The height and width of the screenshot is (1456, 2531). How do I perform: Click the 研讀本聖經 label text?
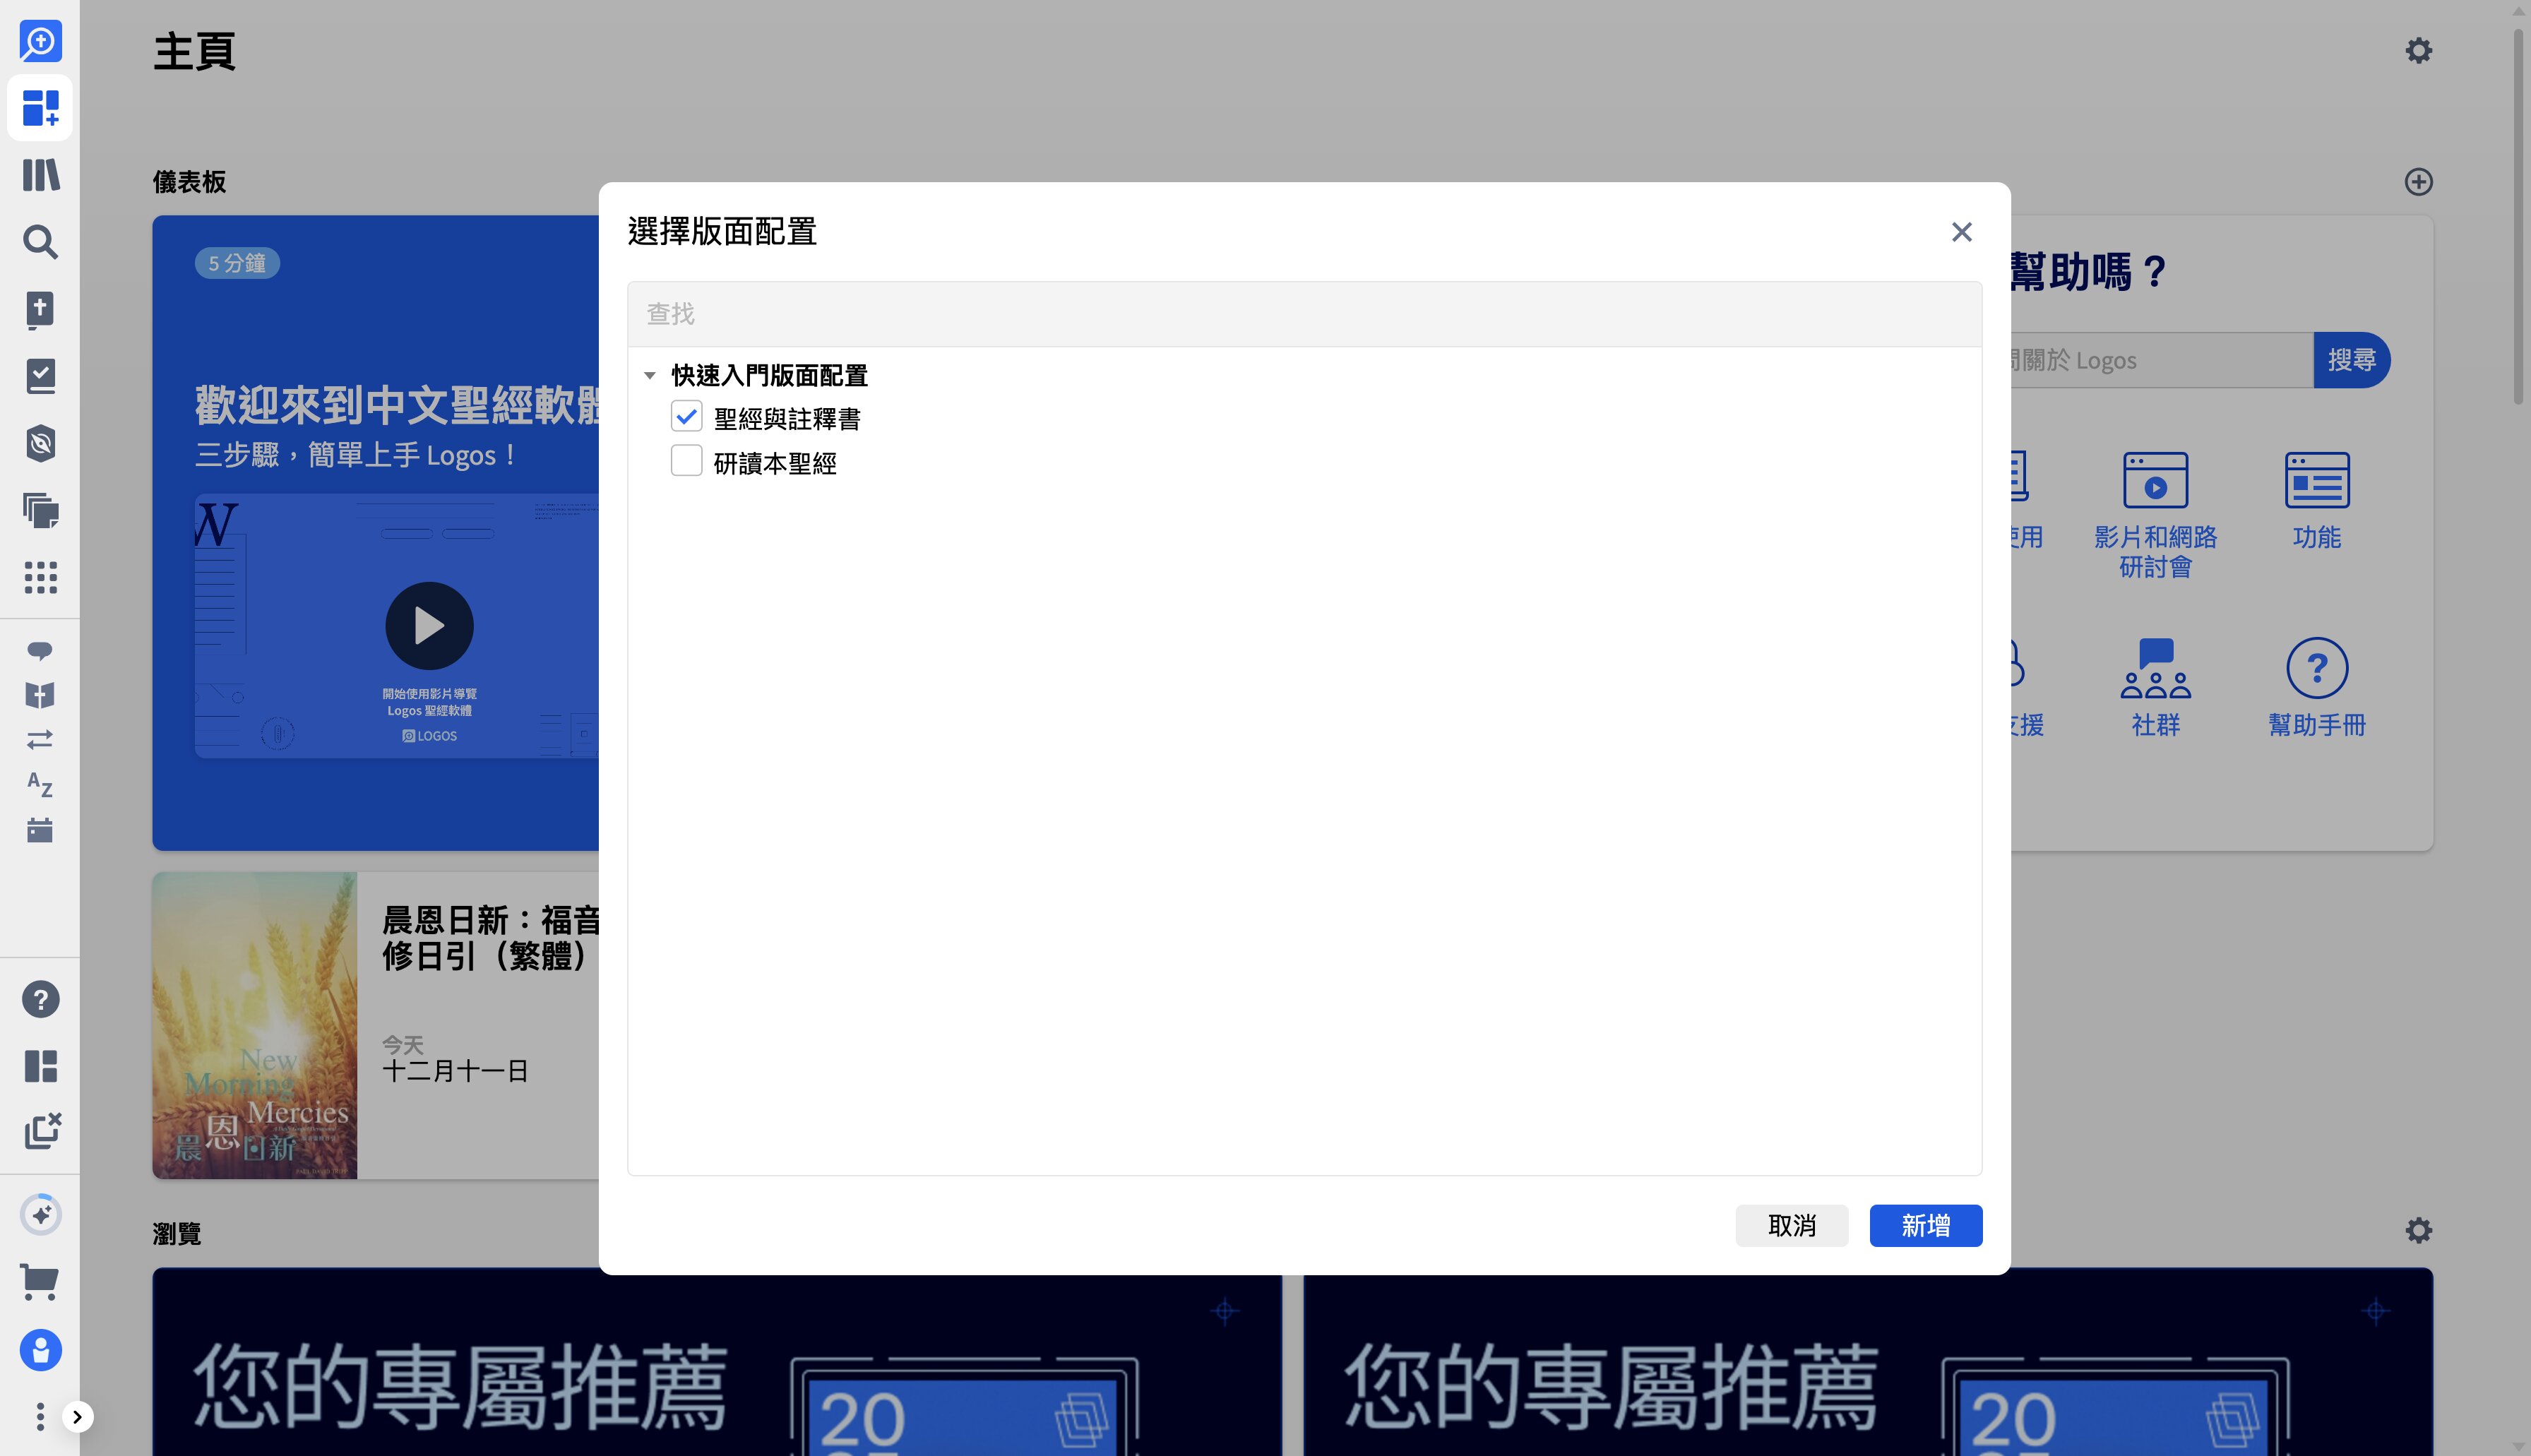pyautogui.click(x=775, y=463)
